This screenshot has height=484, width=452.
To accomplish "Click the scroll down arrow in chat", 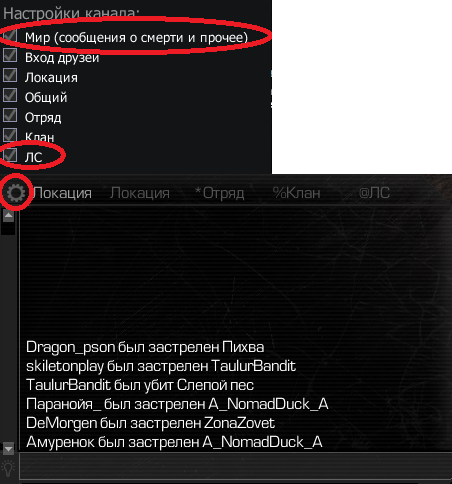I will click(x=8, y=449).
